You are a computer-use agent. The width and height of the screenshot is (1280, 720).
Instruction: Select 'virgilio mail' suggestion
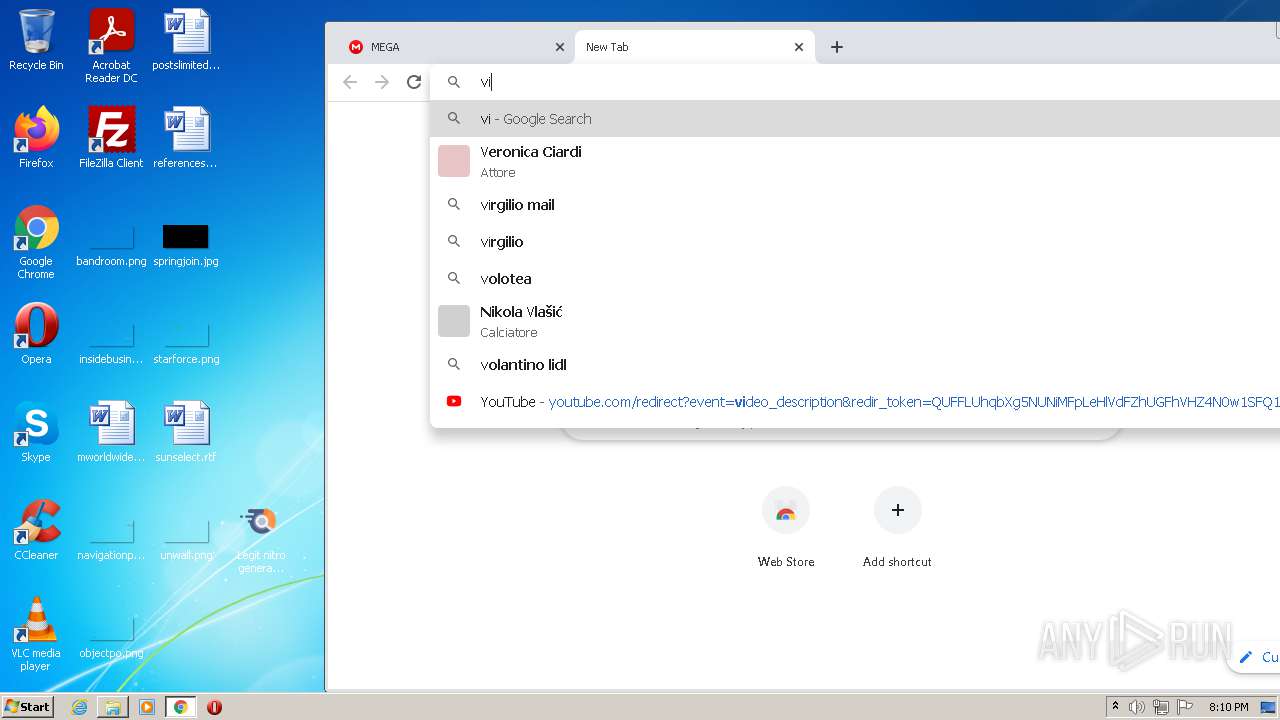[x=855, y=204]
